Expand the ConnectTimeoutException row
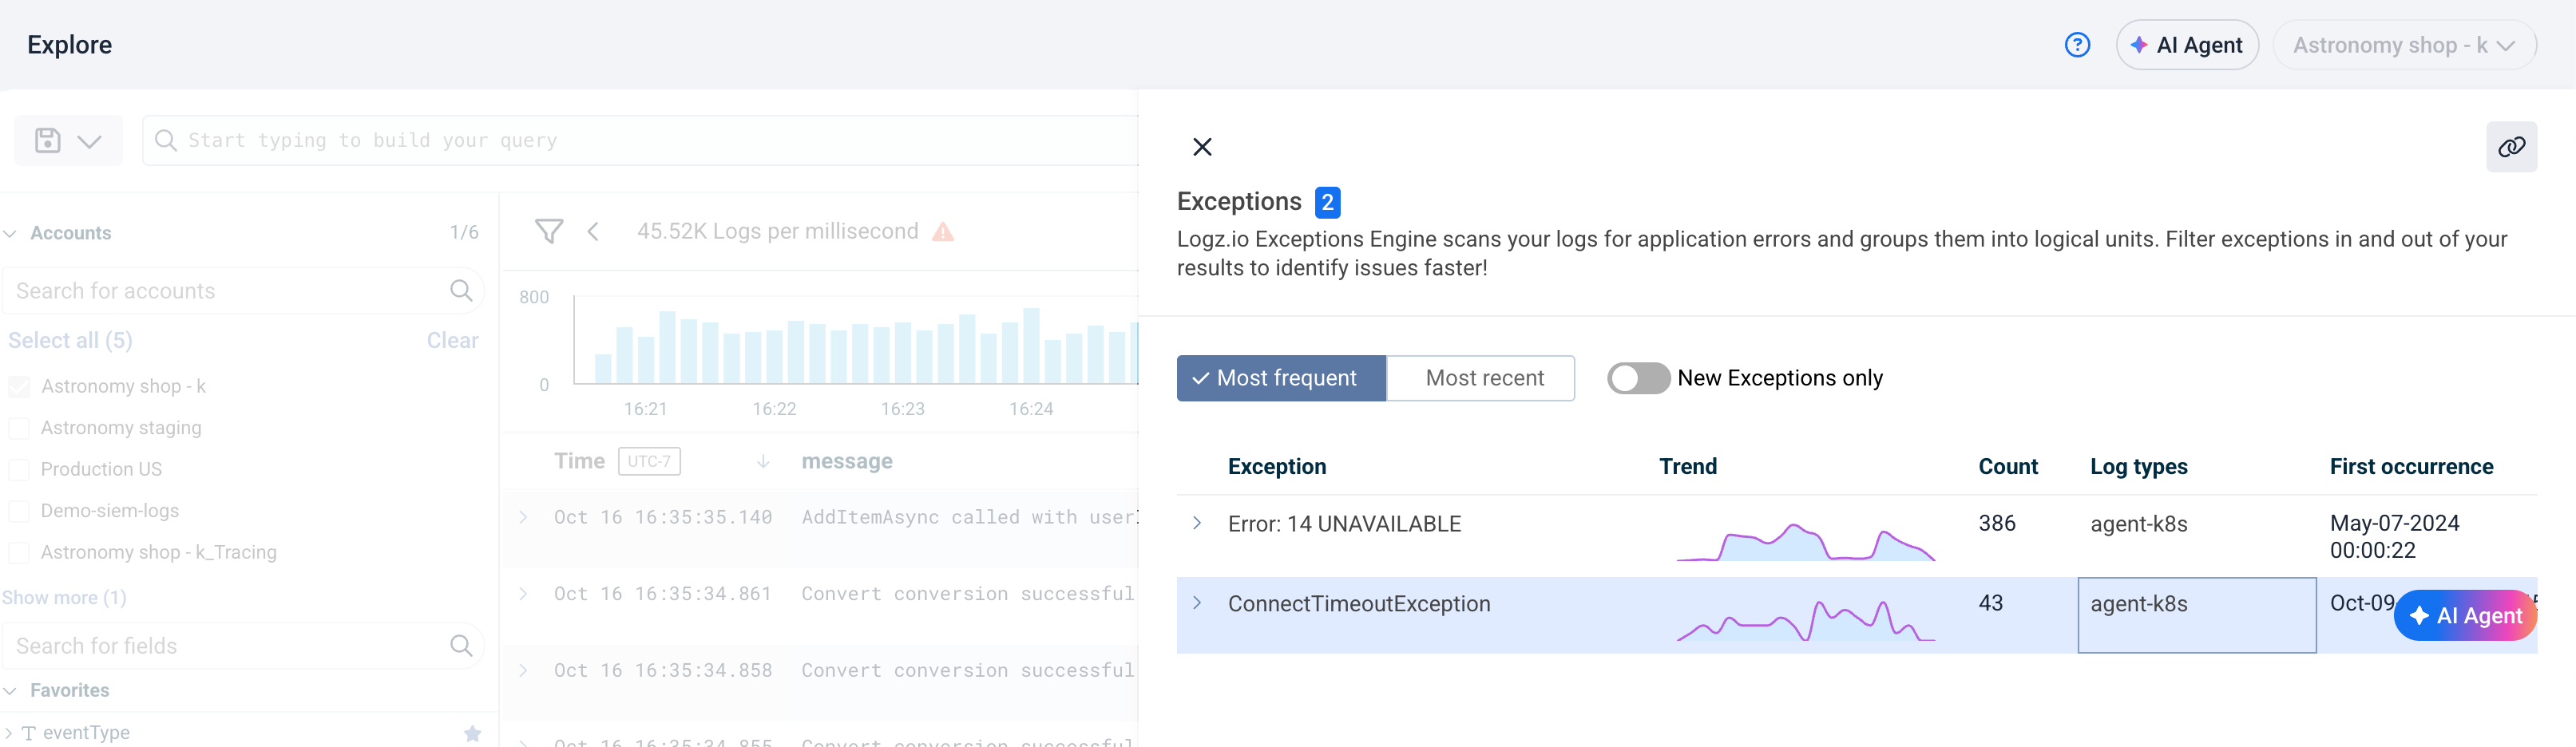Viewport: 2576px width, 747px height. click(x=1196, y=603)
